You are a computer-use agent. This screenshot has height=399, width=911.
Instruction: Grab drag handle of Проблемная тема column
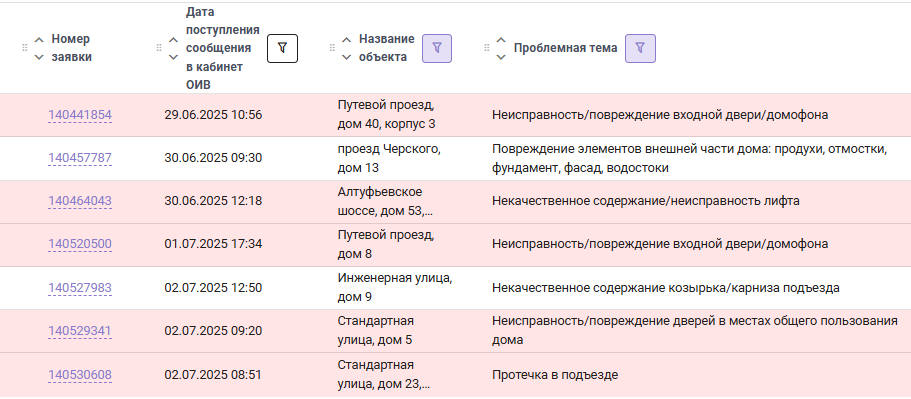click(x=487, y=48)
